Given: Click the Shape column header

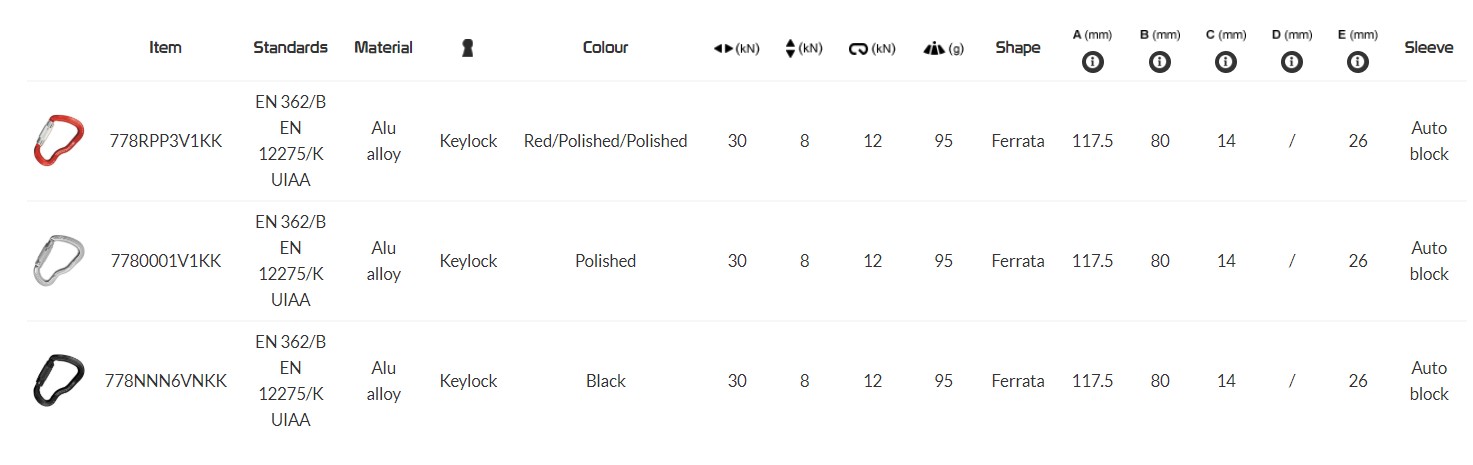Looking at the screenshot, I should pos(1017,47).
